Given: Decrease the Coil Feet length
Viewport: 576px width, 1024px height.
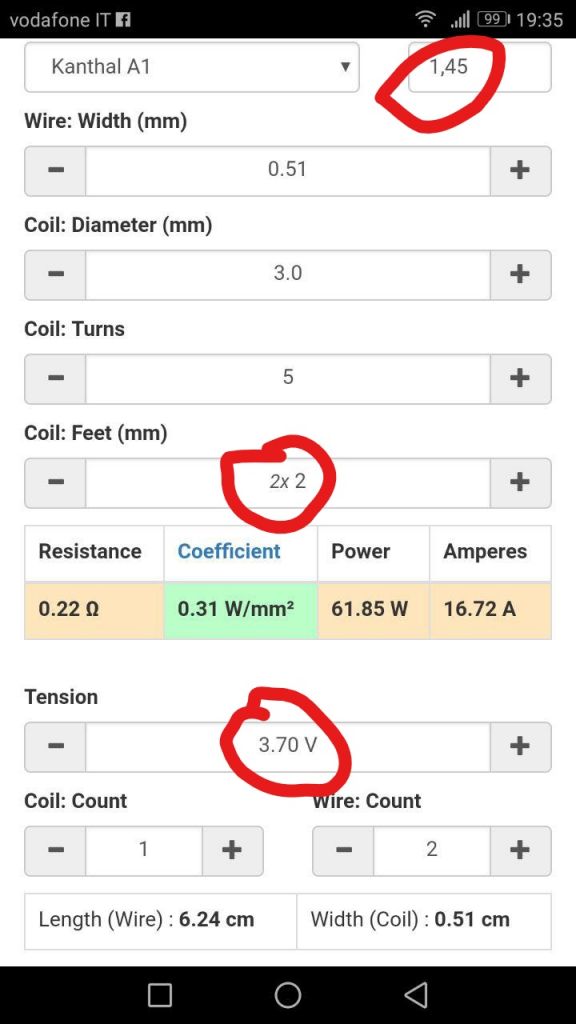Looking at the screenshot, I should tap(56, 482).
